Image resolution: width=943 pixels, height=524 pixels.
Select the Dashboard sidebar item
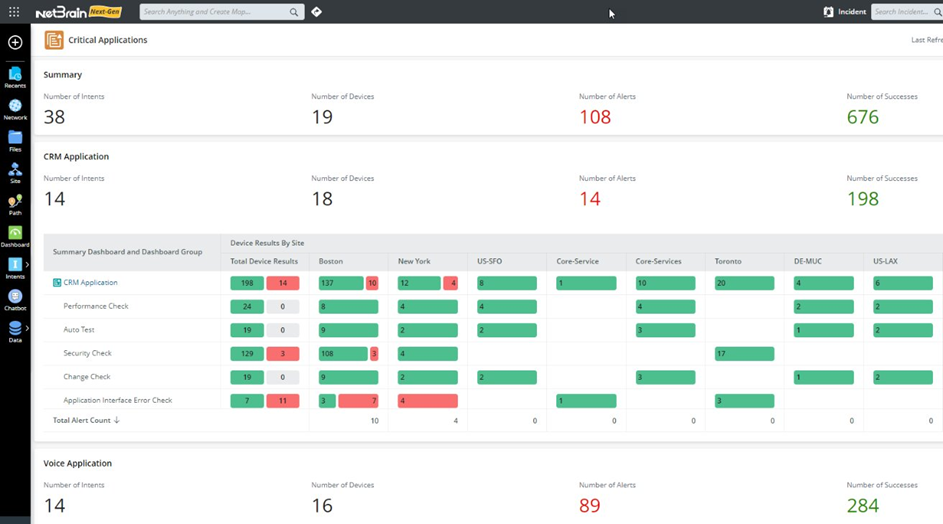point(15,237)
